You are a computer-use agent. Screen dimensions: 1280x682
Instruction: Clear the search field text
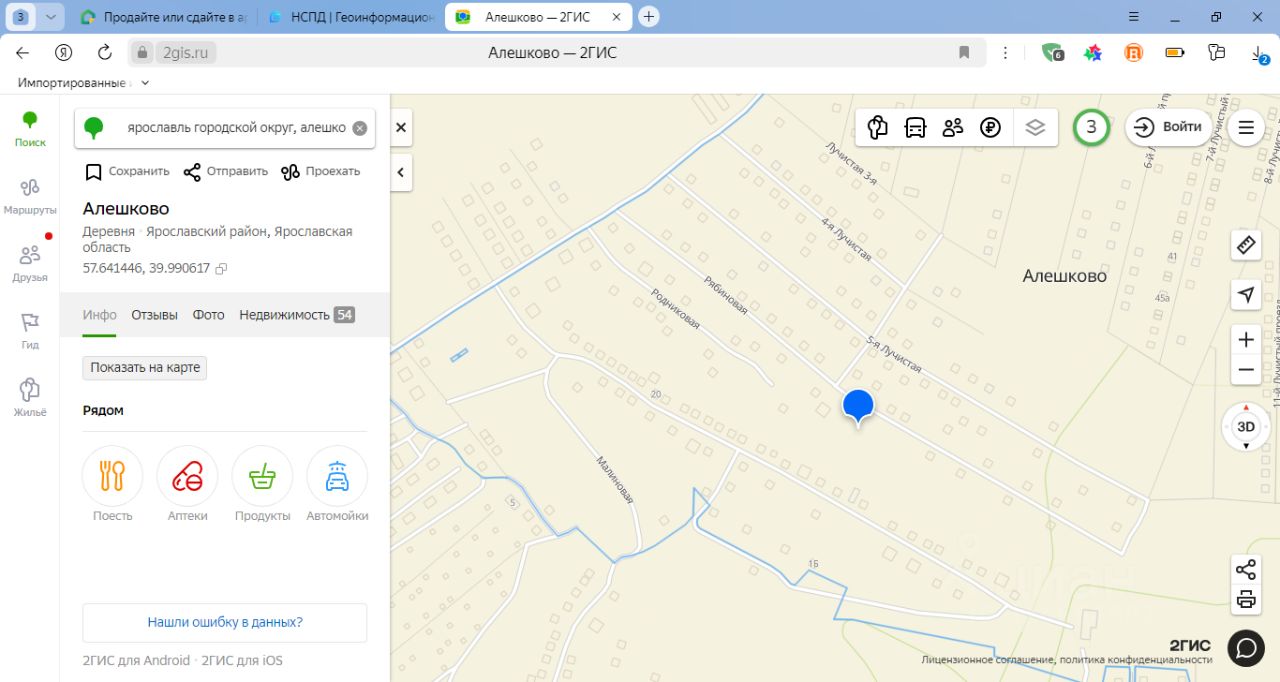click(x=360, y=128)
